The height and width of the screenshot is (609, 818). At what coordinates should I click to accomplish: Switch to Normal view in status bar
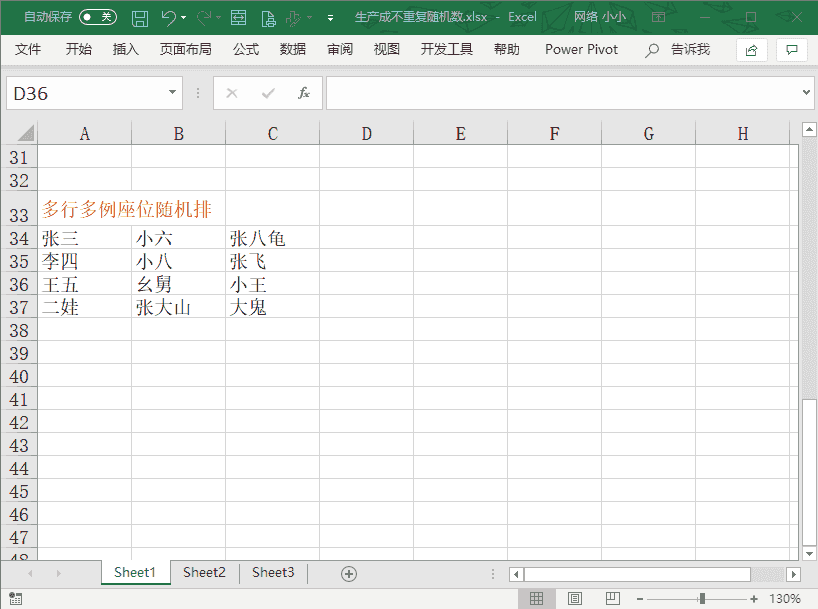[537, 598]
